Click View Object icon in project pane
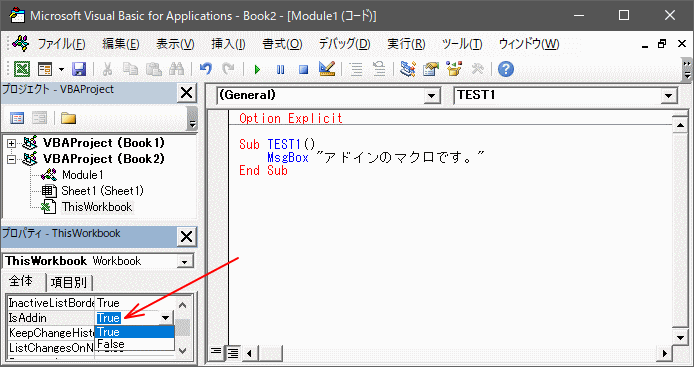 tap(39, 118)
